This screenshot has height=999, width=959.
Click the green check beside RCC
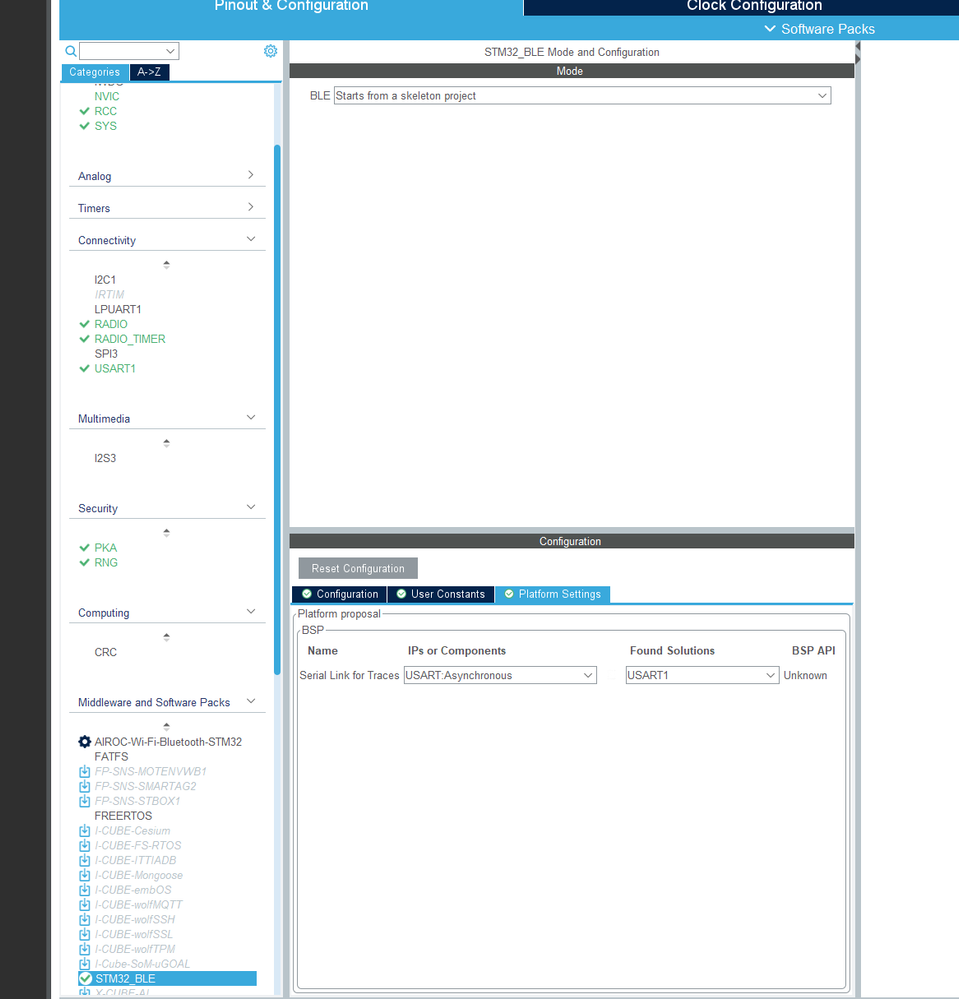[x=84, y=111]
